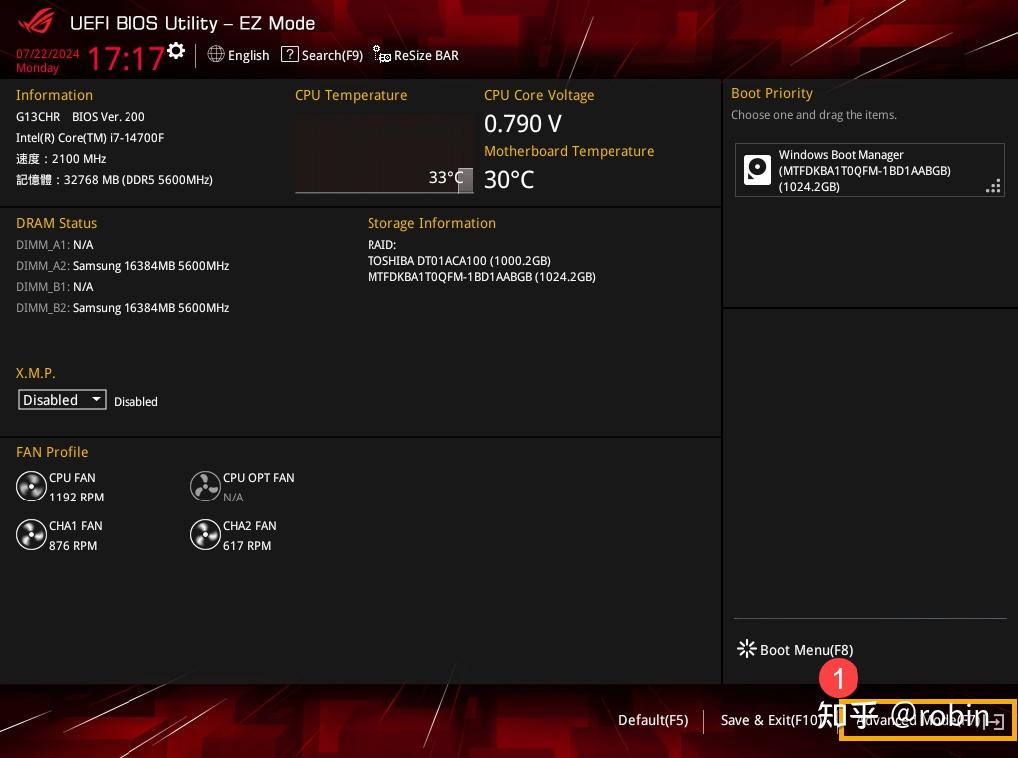
Task: Open Search(F9) from the top bar
Action: tap(321, 55)
